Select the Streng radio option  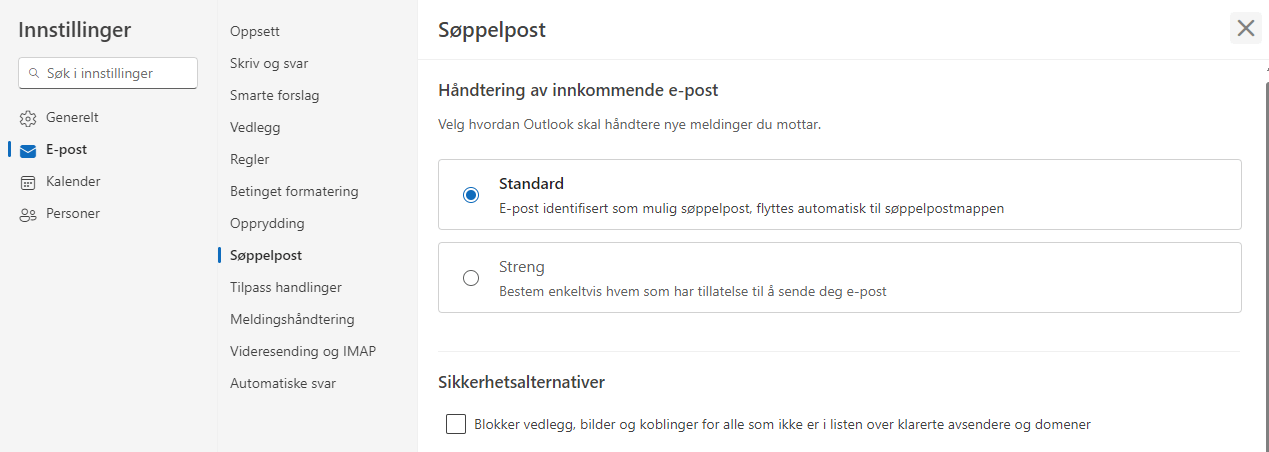click(471, 278)
